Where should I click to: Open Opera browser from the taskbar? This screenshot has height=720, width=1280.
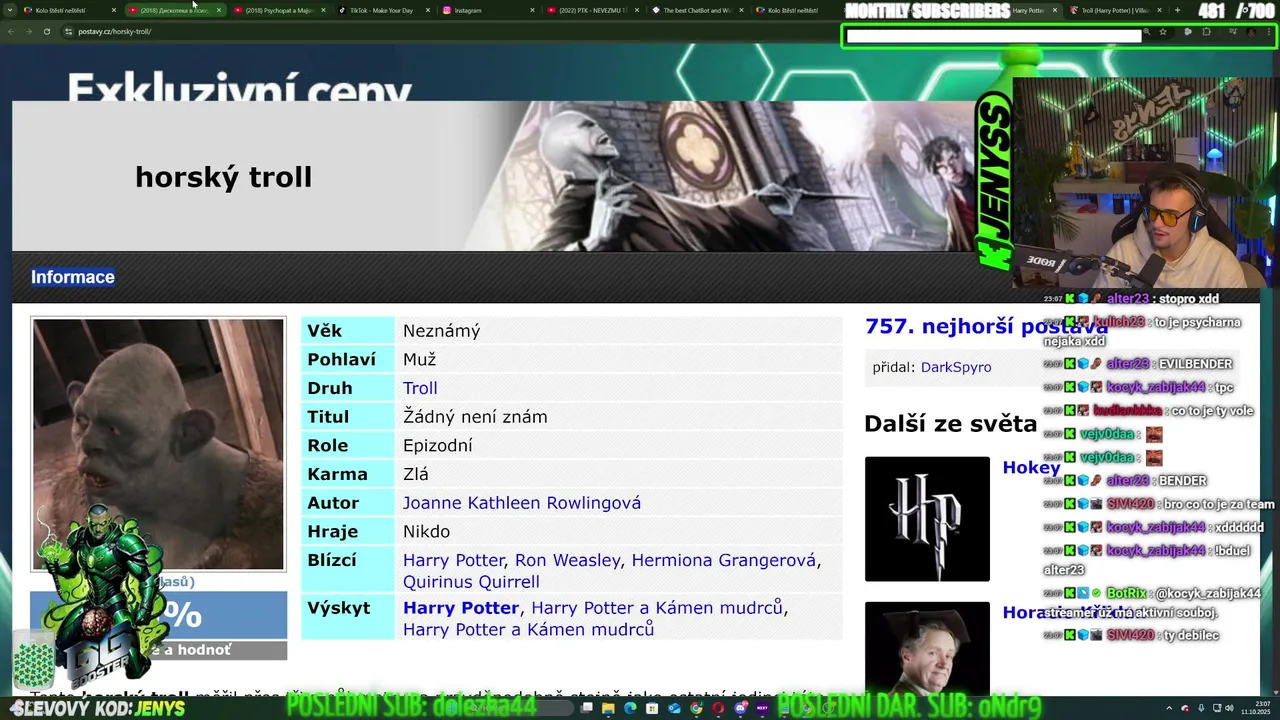(718, 708)
